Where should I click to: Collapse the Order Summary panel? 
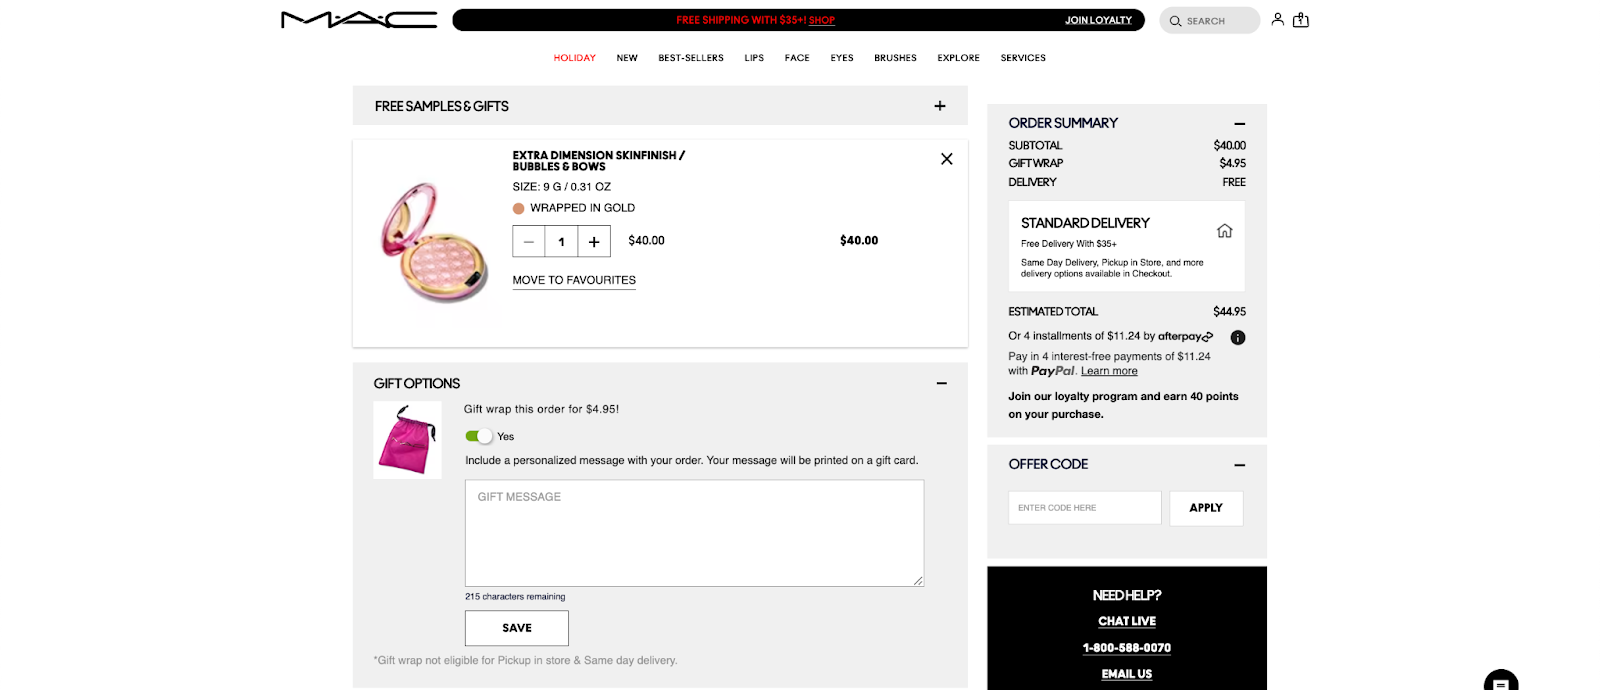[x=1239, y=124]
